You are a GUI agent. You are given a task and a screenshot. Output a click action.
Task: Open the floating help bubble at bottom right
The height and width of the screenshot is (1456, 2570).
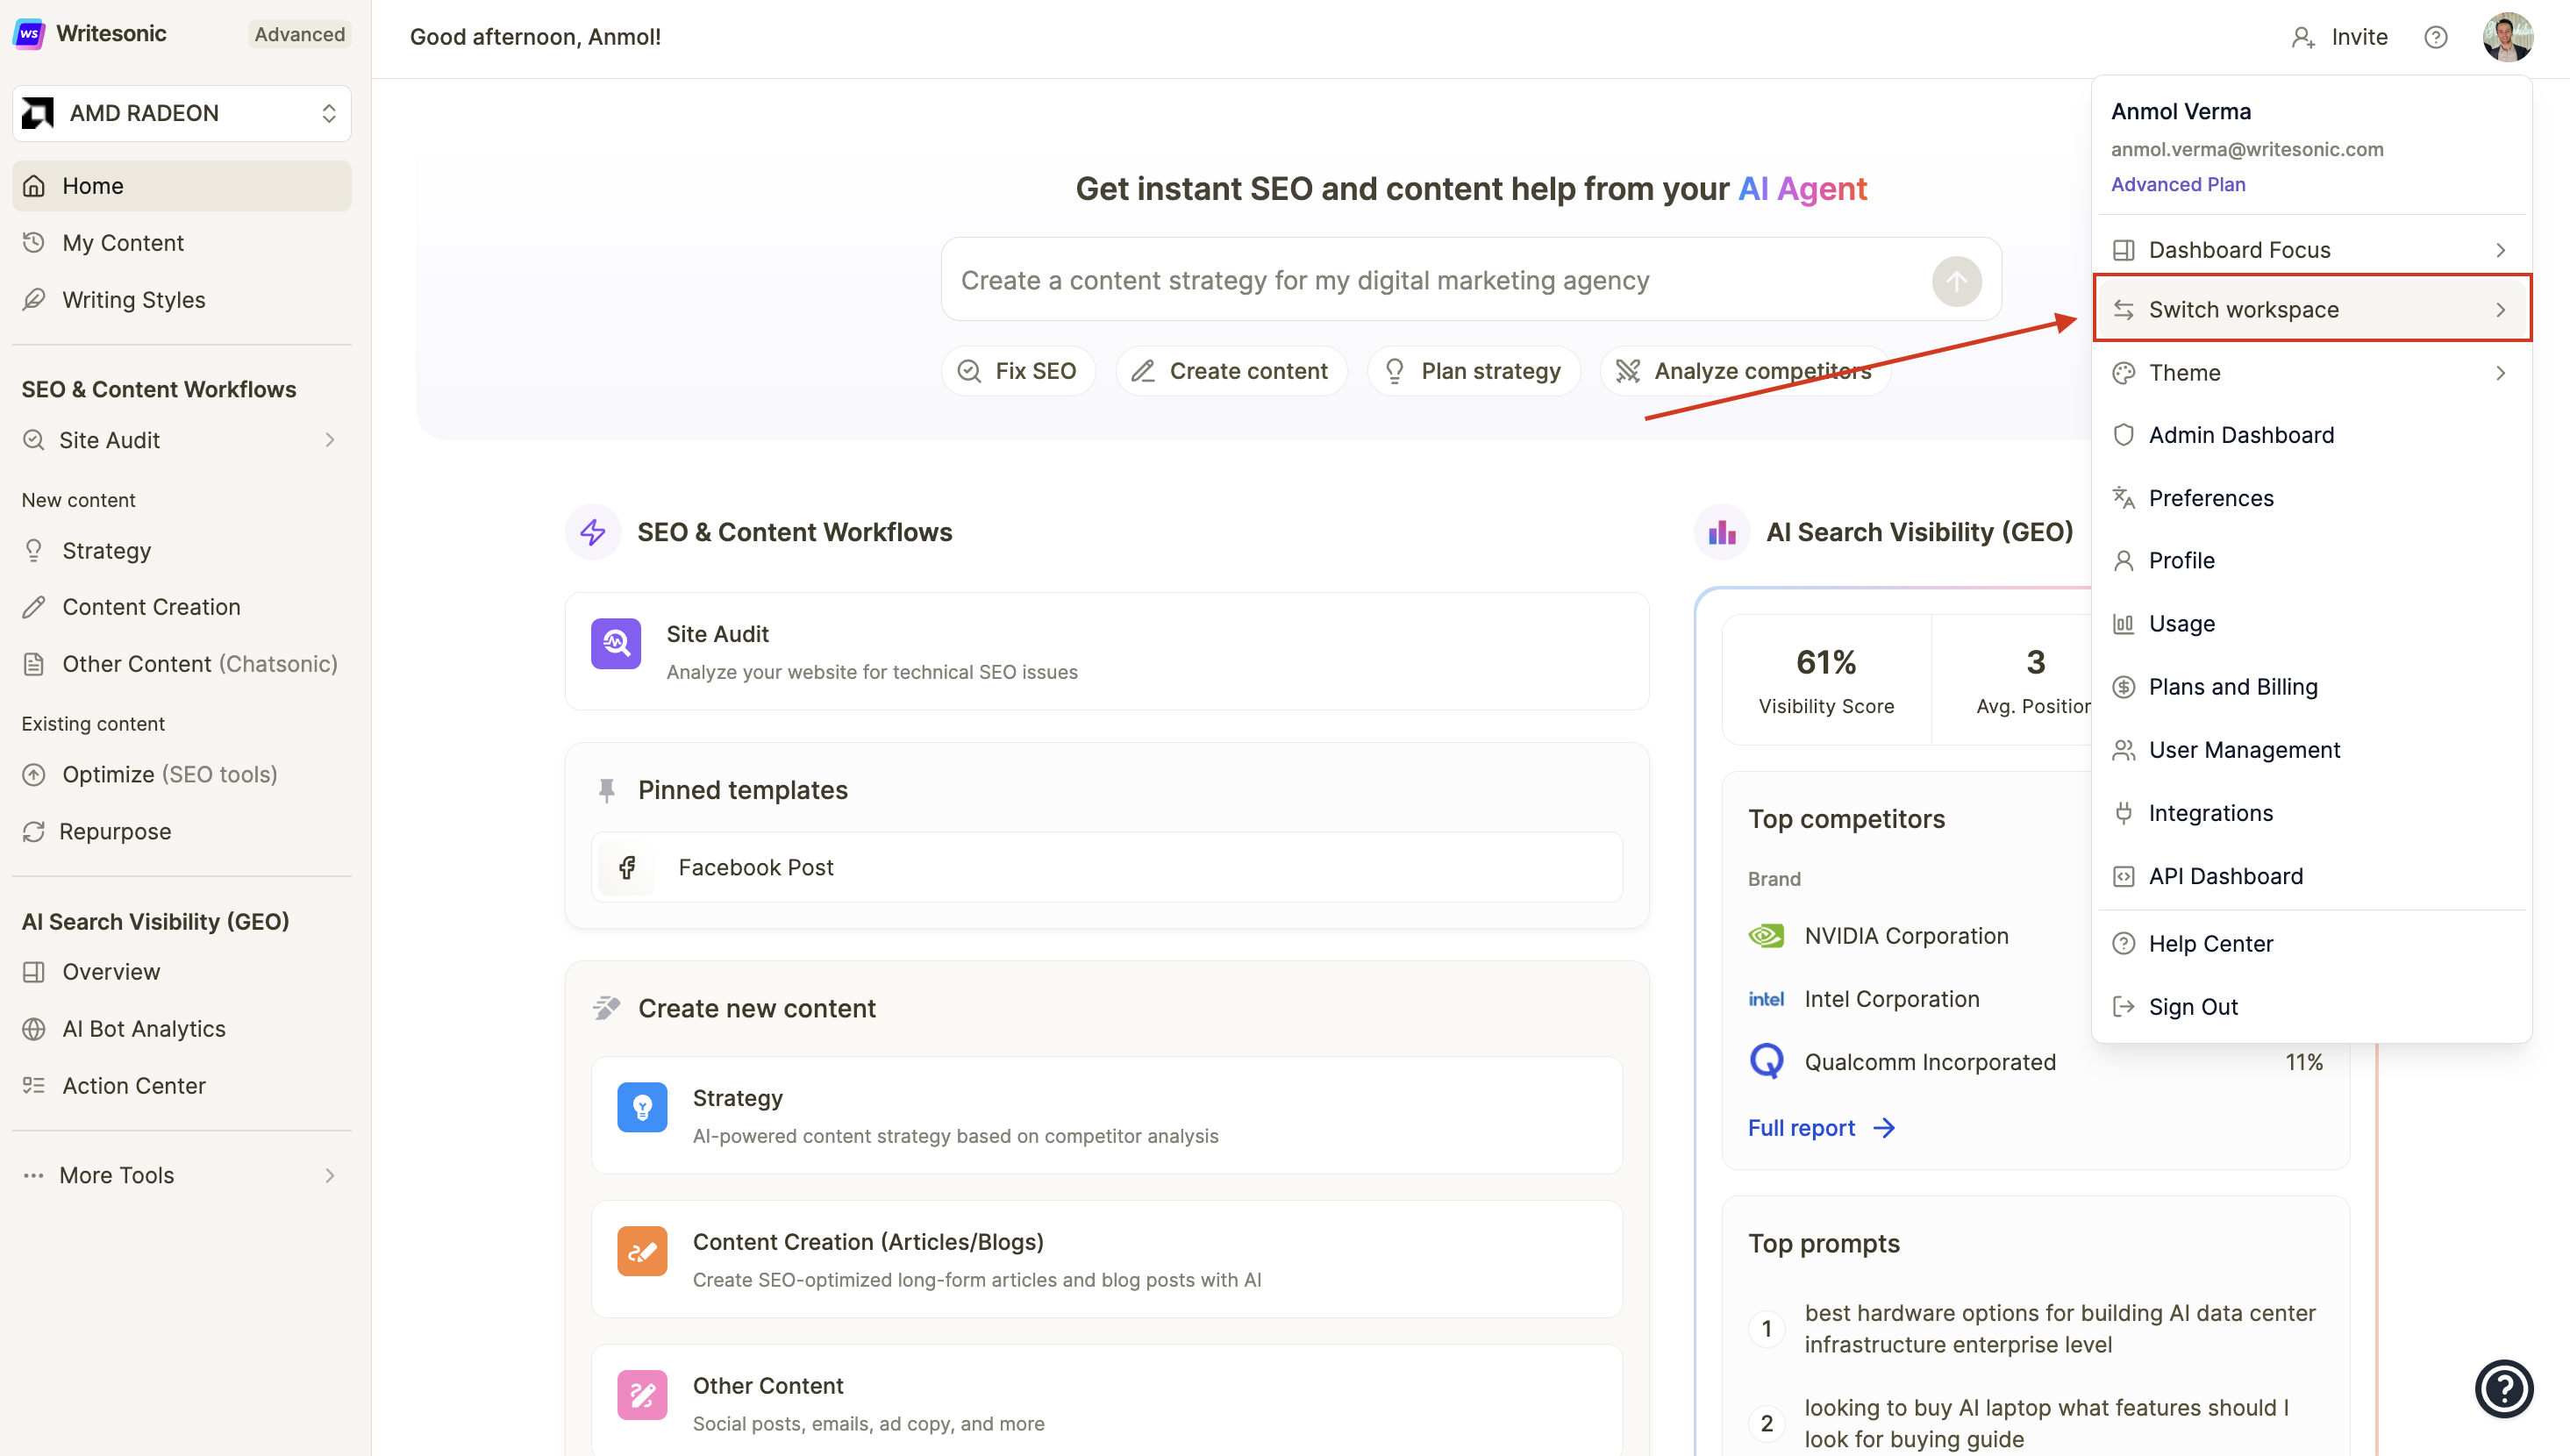(x=2503, y=1388)
